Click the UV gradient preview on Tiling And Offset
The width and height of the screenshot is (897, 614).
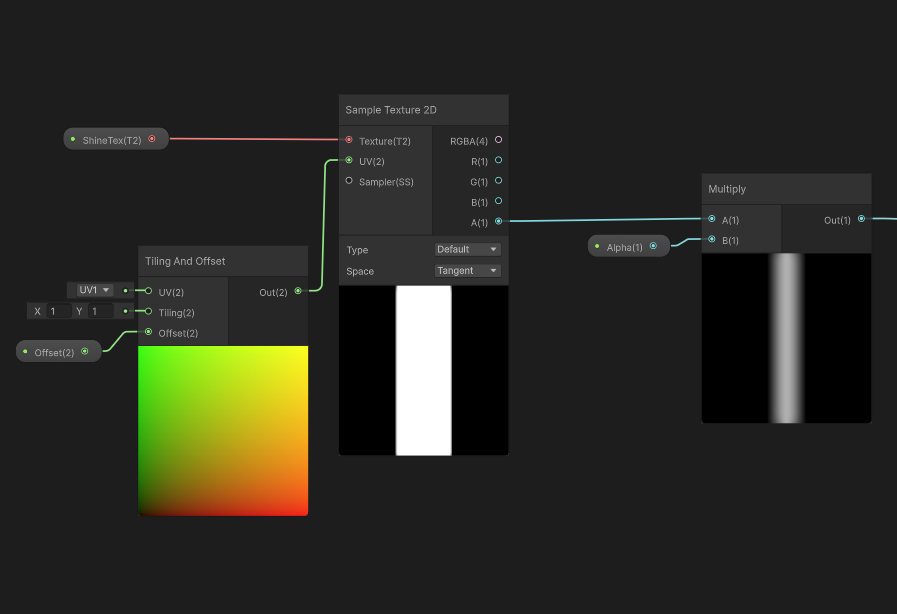pyautogui.click(x=223, y=430)
